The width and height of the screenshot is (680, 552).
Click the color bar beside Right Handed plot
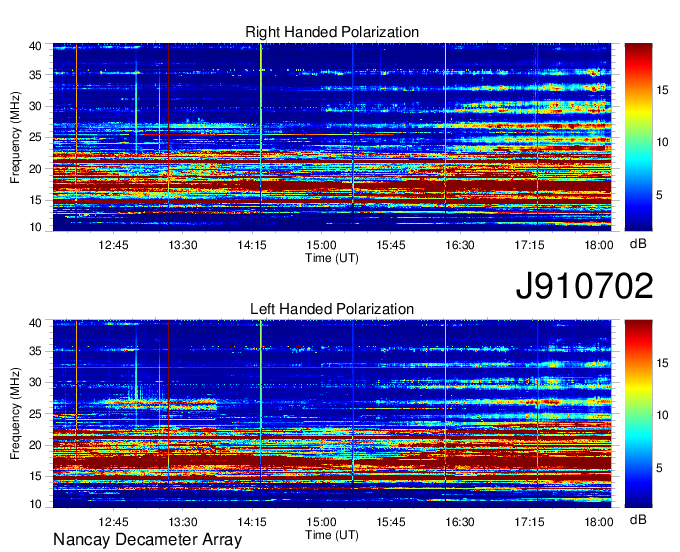click(638, 137)
